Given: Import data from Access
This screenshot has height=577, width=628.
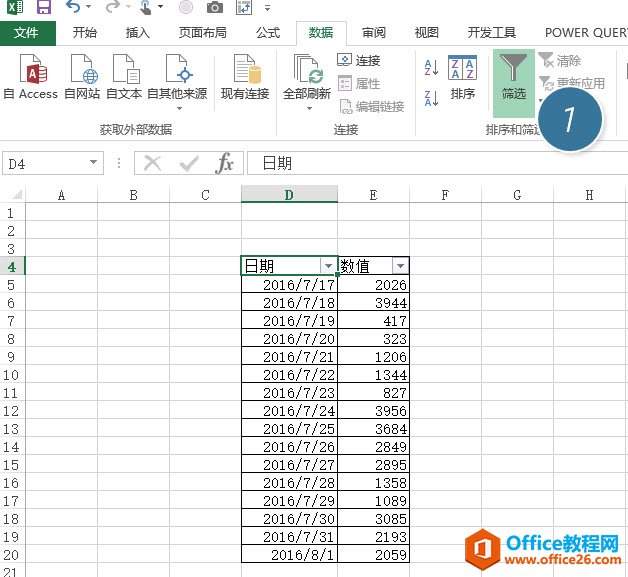Looking at the screenshot, I should pyautogui.click(x=30, y=77).
